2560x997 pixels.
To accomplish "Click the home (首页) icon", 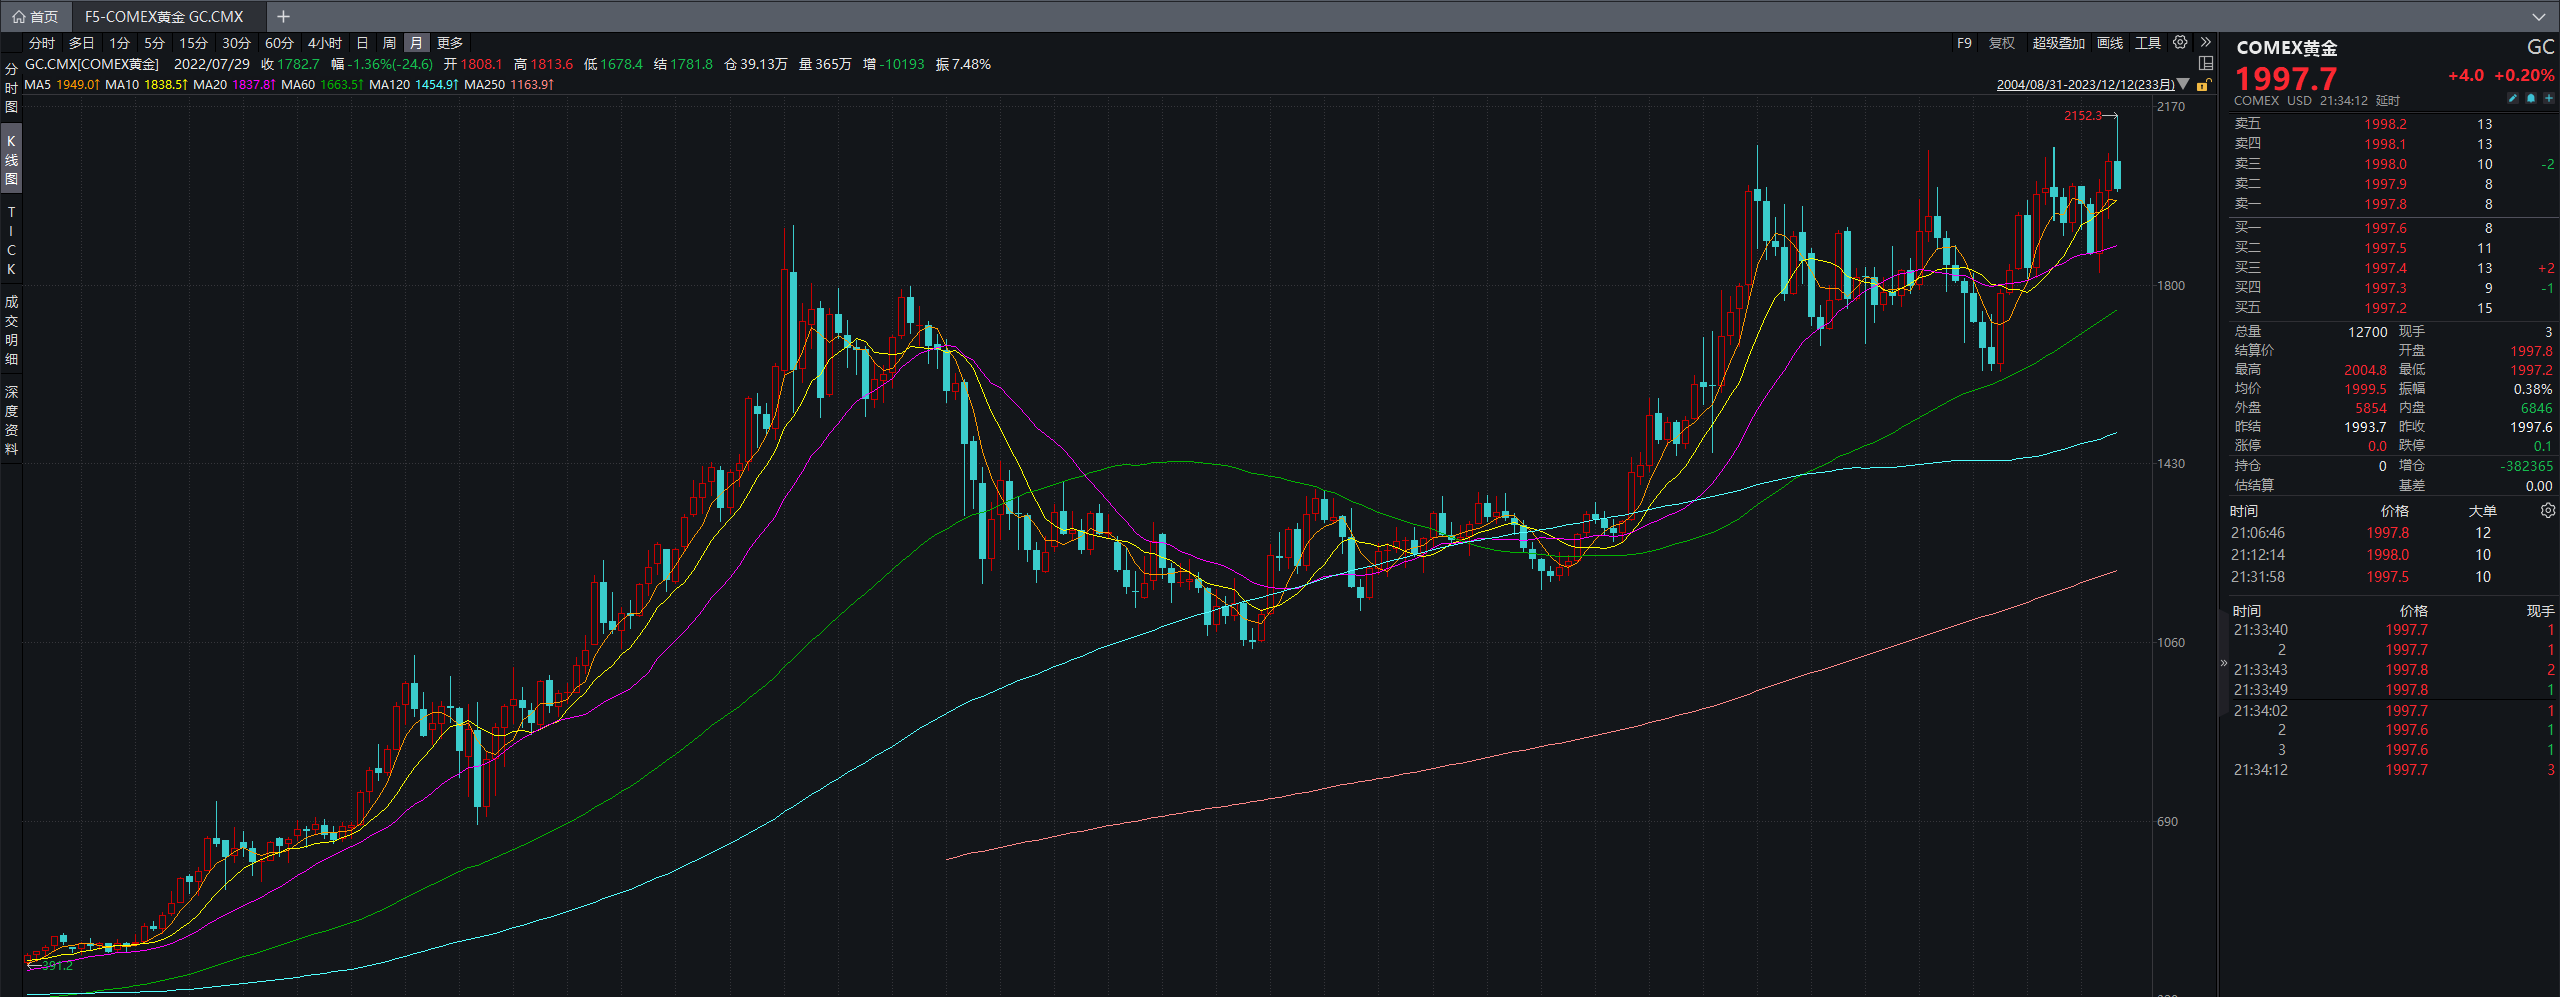I will tap(18, 16).
